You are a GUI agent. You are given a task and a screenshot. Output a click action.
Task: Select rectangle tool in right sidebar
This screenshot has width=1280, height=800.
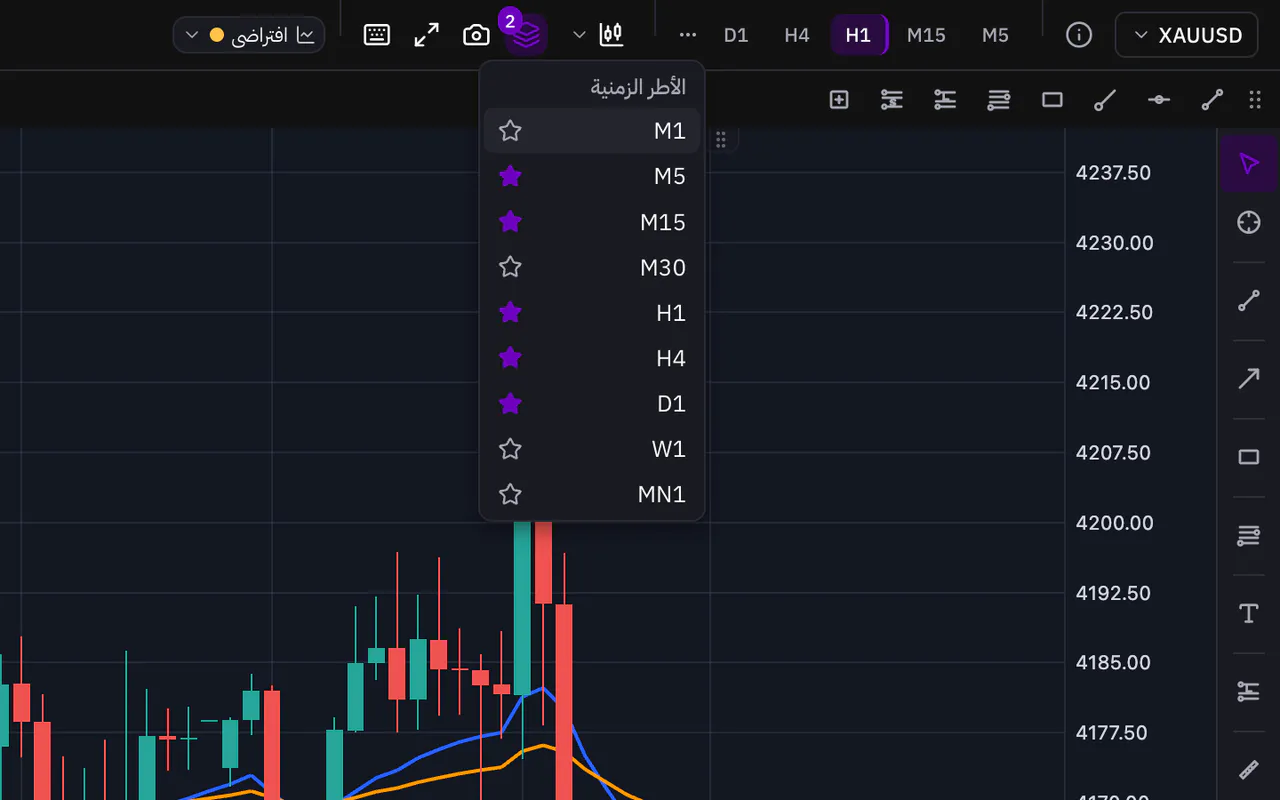(1248, 457)
